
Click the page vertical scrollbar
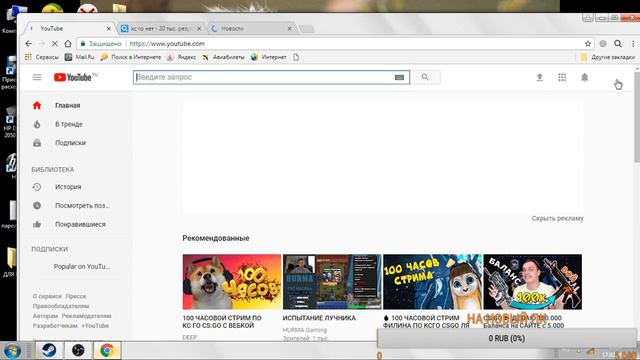[x=637, y=117]
